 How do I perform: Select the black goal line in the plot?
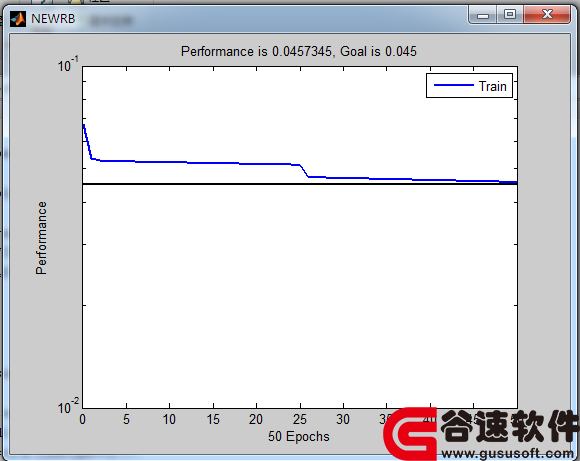300,184
